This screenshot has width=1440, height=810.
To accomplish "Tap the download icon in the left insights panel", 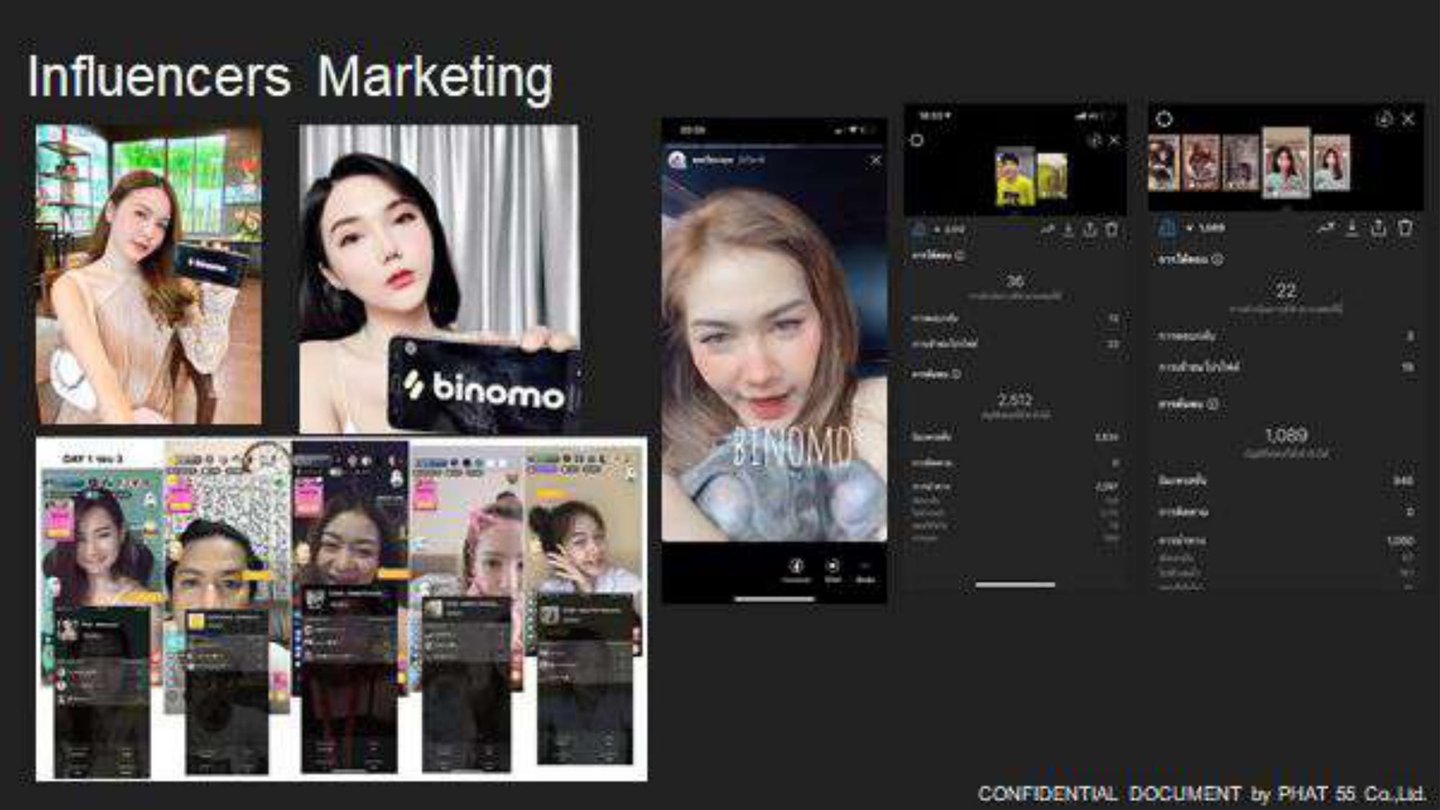I will (1066, 229).
